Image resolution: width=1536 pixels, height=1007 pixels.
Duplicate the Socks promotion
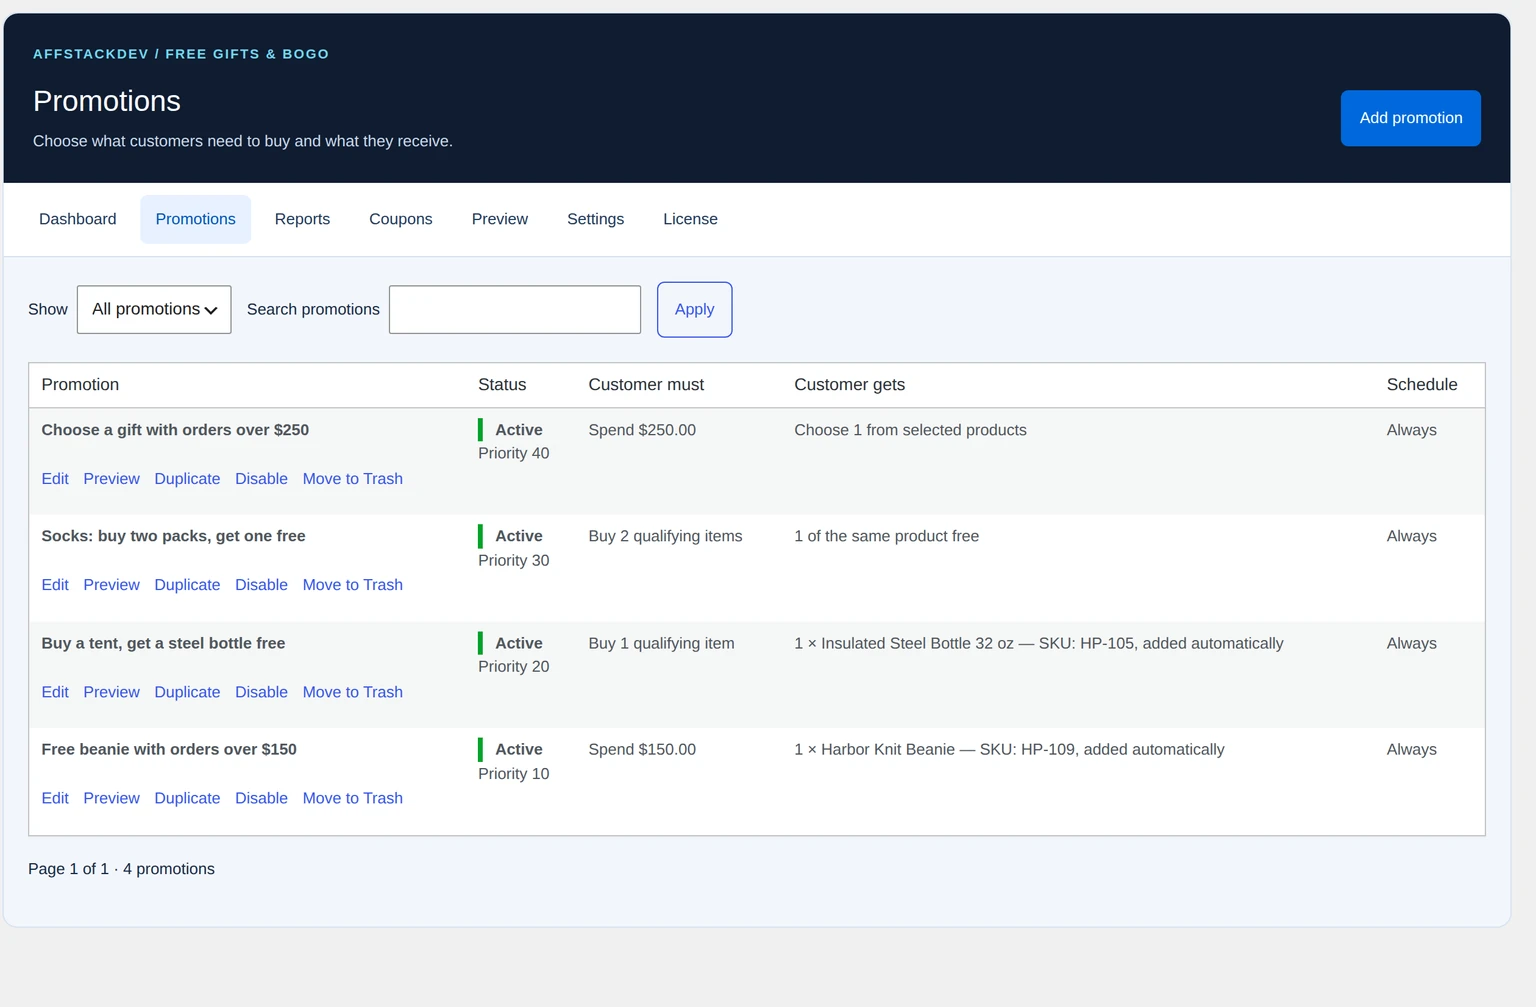click(187, 585)
